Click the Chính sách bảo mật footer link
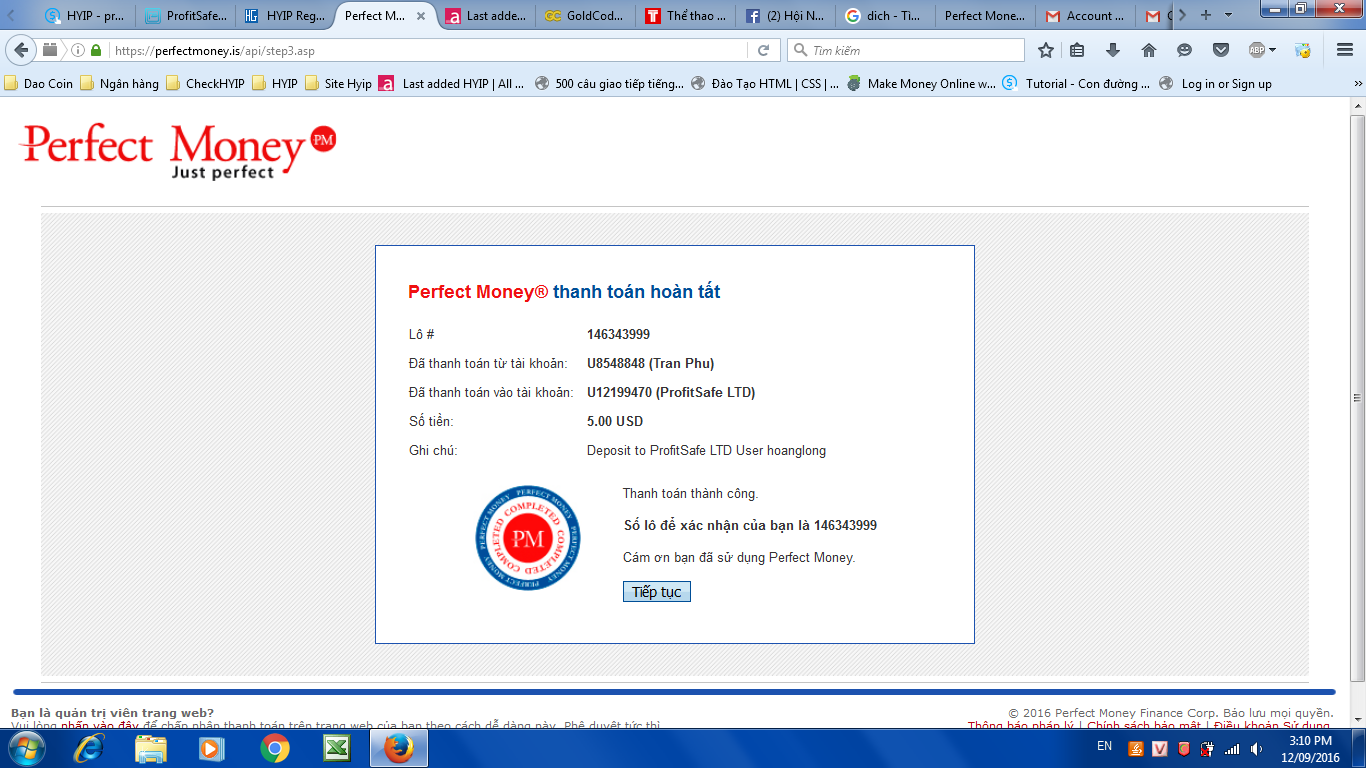This screenshot has width=1366, height=768. coord(1144,726)
